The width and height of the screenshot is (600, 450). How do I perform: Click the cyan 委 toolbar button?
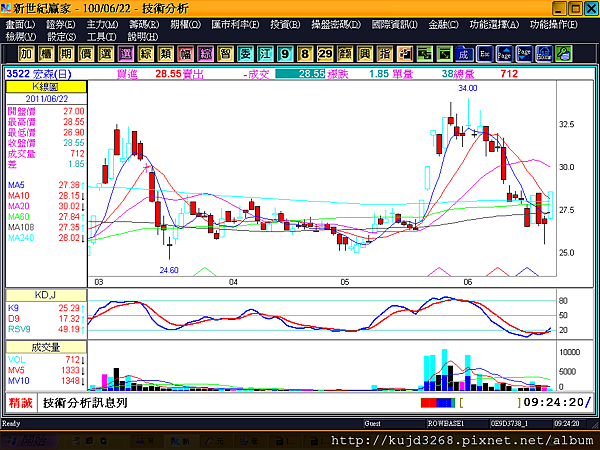point(245,54)
